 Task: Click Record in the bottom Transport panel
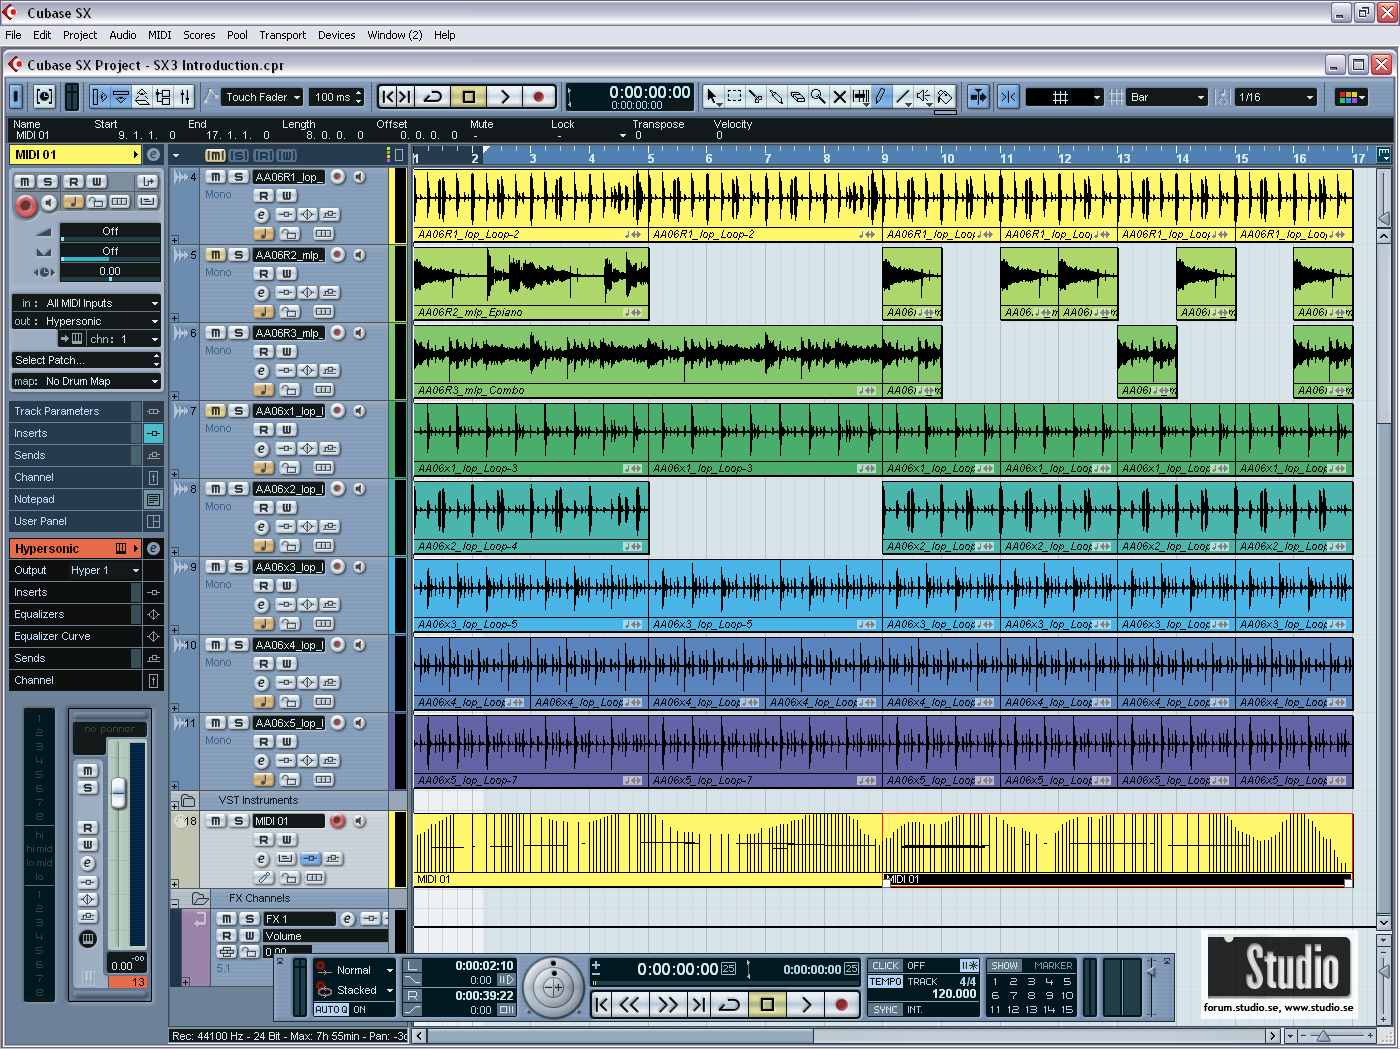[842, 1005]
